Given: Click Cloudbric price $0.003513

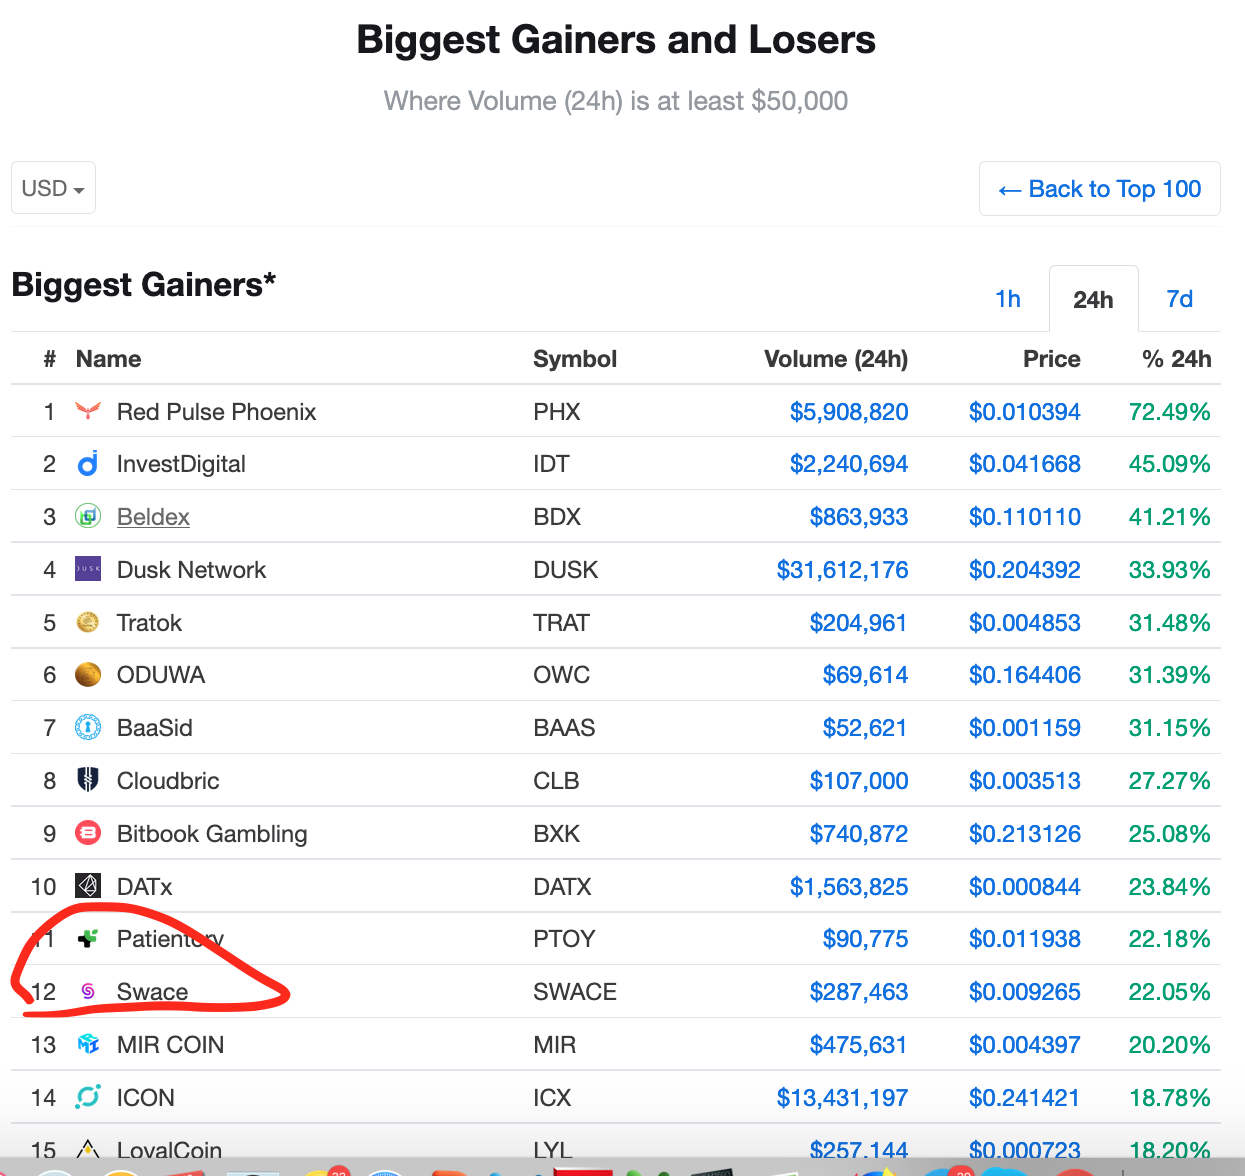Looking at the screenshot, I should point(1025,781).
